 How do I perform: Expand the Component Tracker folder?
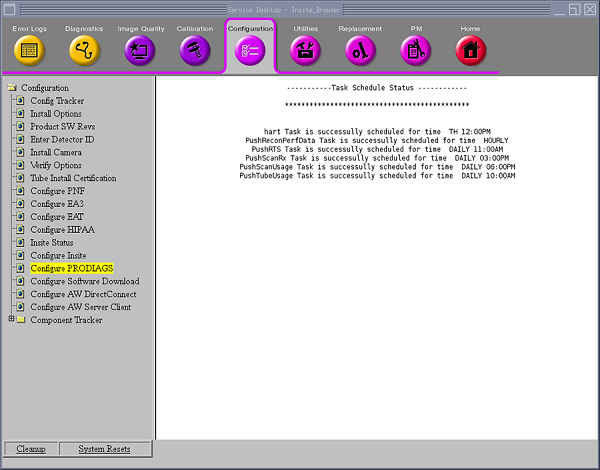click(x=11, y=320)
